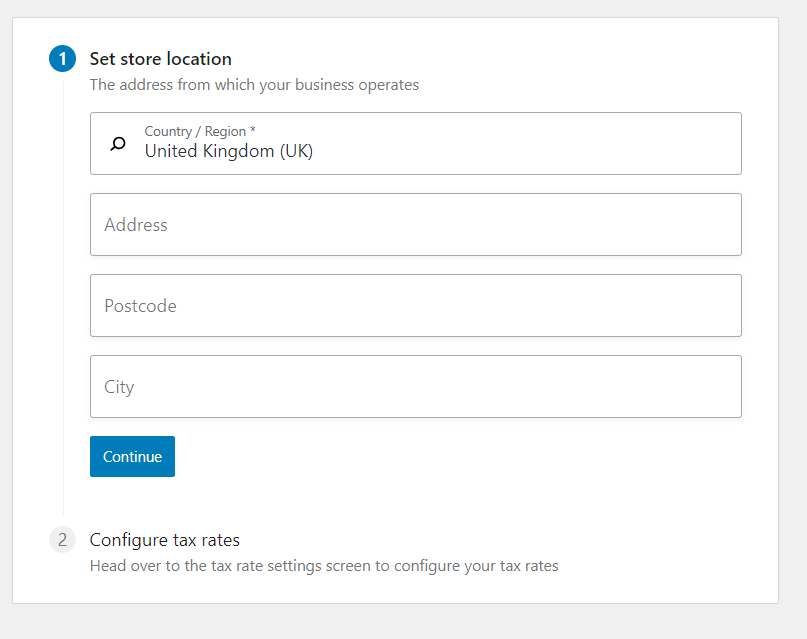This screenshot has width=807, height=639.
Task: Click the required asterisk beside Region
Action: click(253, 130)
